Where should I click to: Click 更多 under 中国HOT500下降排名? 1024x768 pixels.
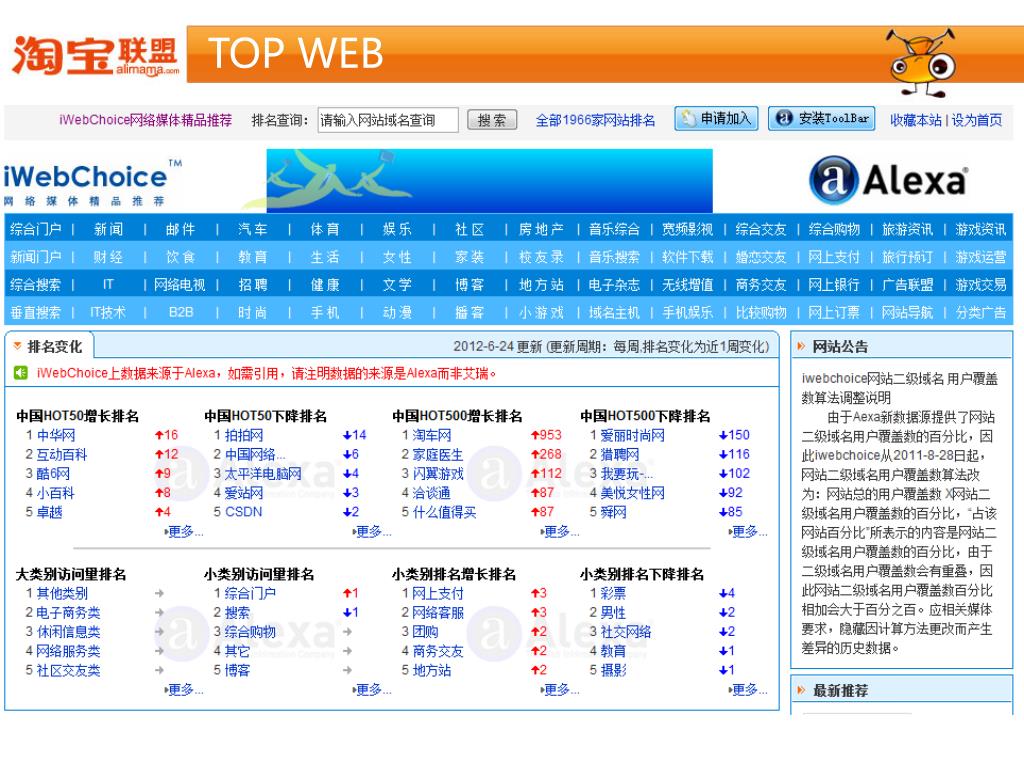tap(749, 532)
